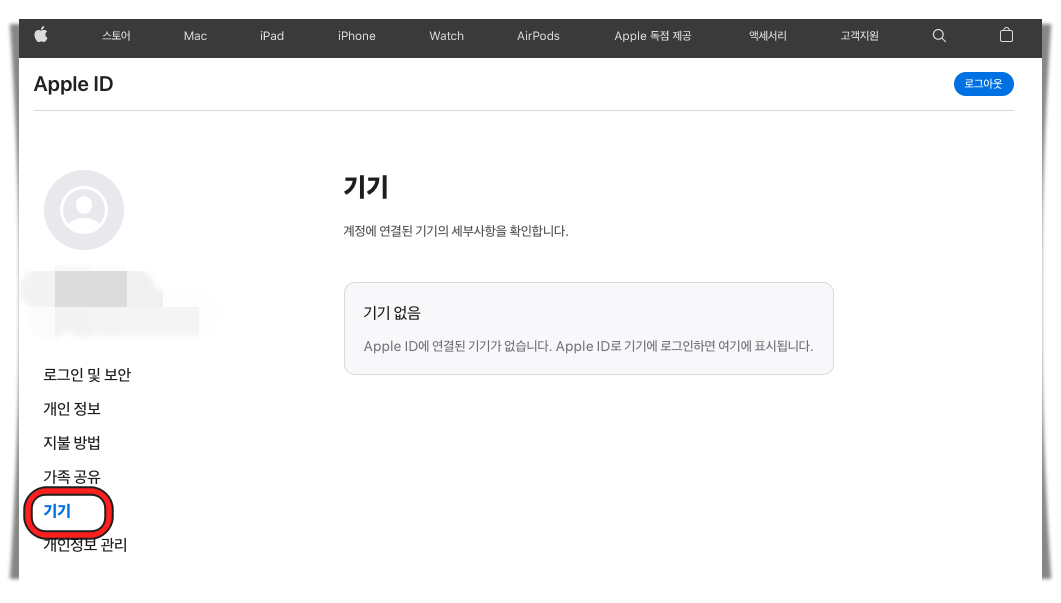The height and width of the screenshot is (603, 1061).
Task: Open the 지불 방법 page
Action: point(70,442)
